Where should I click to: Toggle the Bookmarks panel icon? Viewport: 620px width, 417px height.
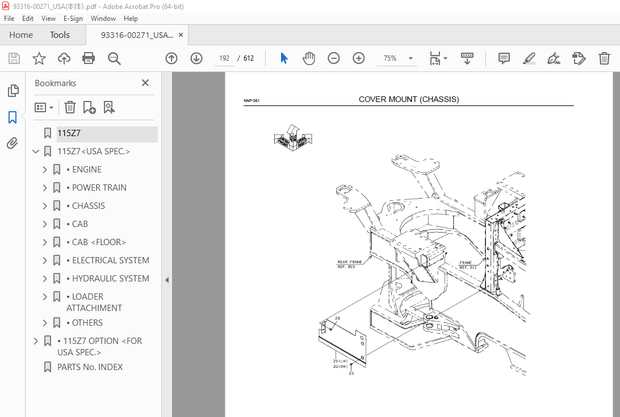(13, 117)
